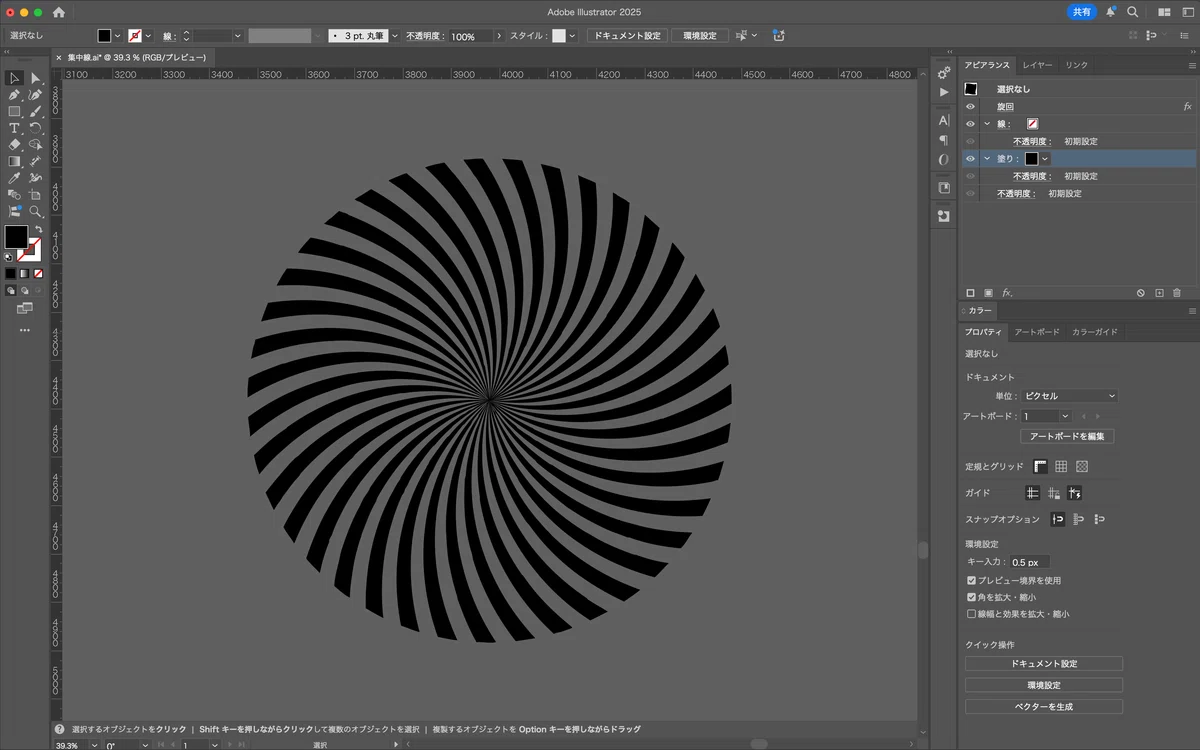Open the fill color dropdown in control bar
Image resolution: width=1200 pixels, height=750 pixels.
point(118,36)
